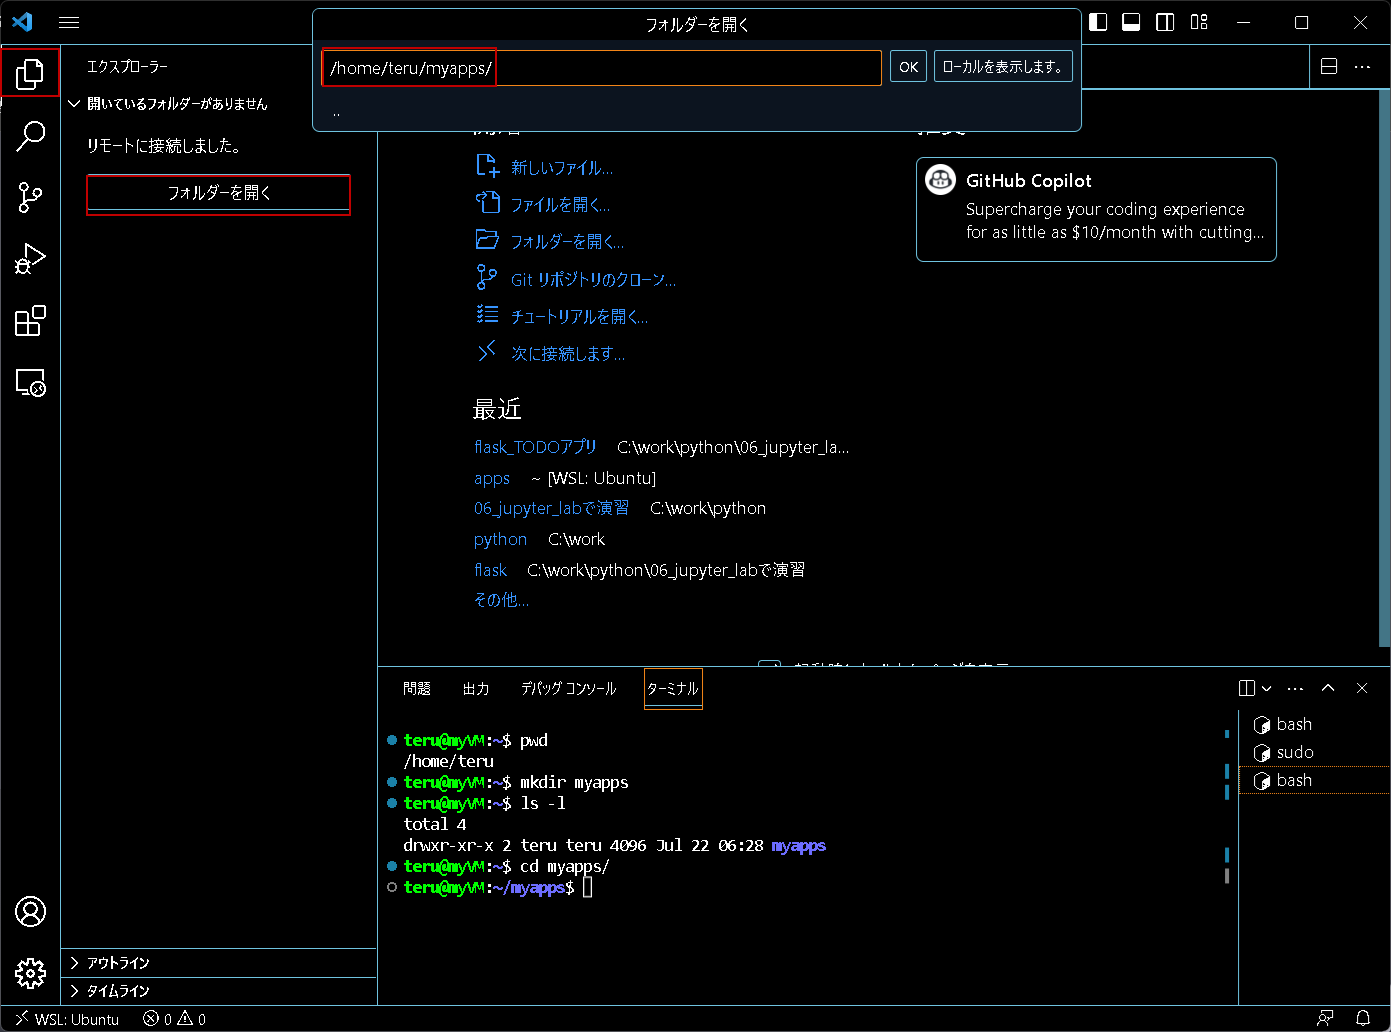Image resolution: width=1391 pixels, height=1032 pixels.
Task: Click the clone repository branch icon
Action: point(487,277)
